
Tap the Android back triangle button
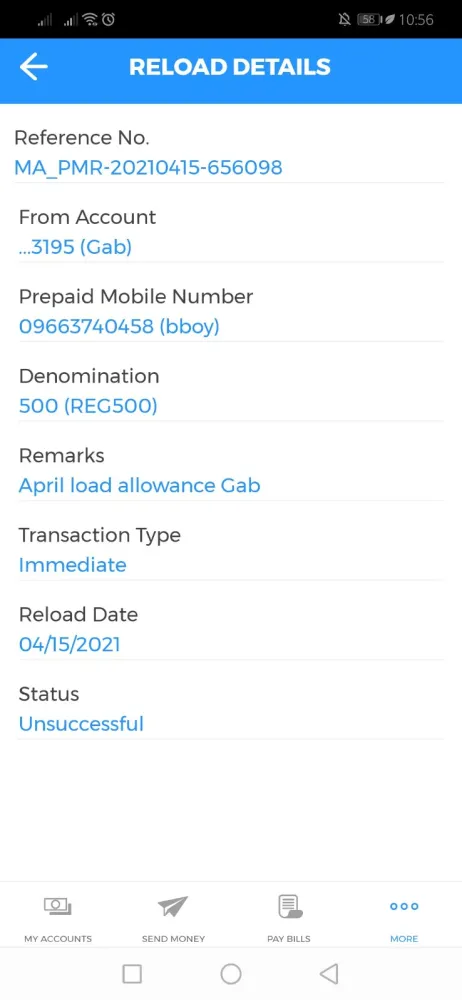[x=329, y=974]
